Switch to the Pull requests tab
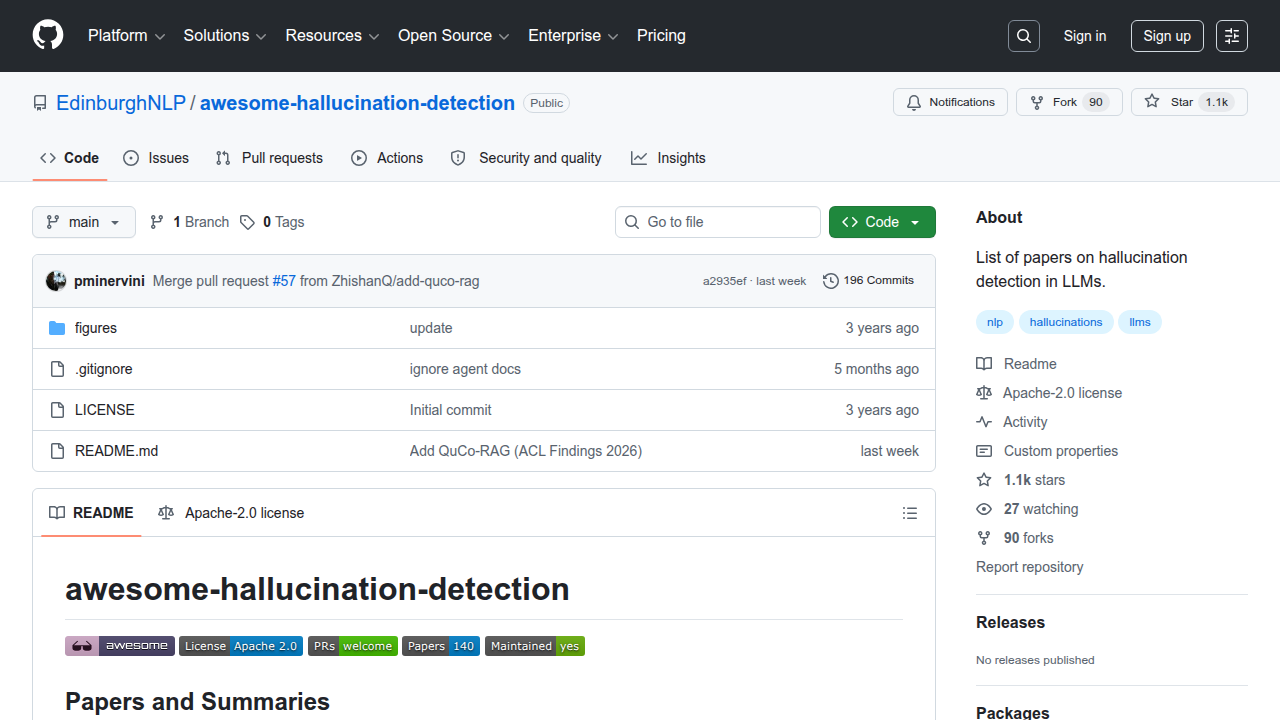Image resolution: width=1280 pixels, height=720 pixels. 269,158
